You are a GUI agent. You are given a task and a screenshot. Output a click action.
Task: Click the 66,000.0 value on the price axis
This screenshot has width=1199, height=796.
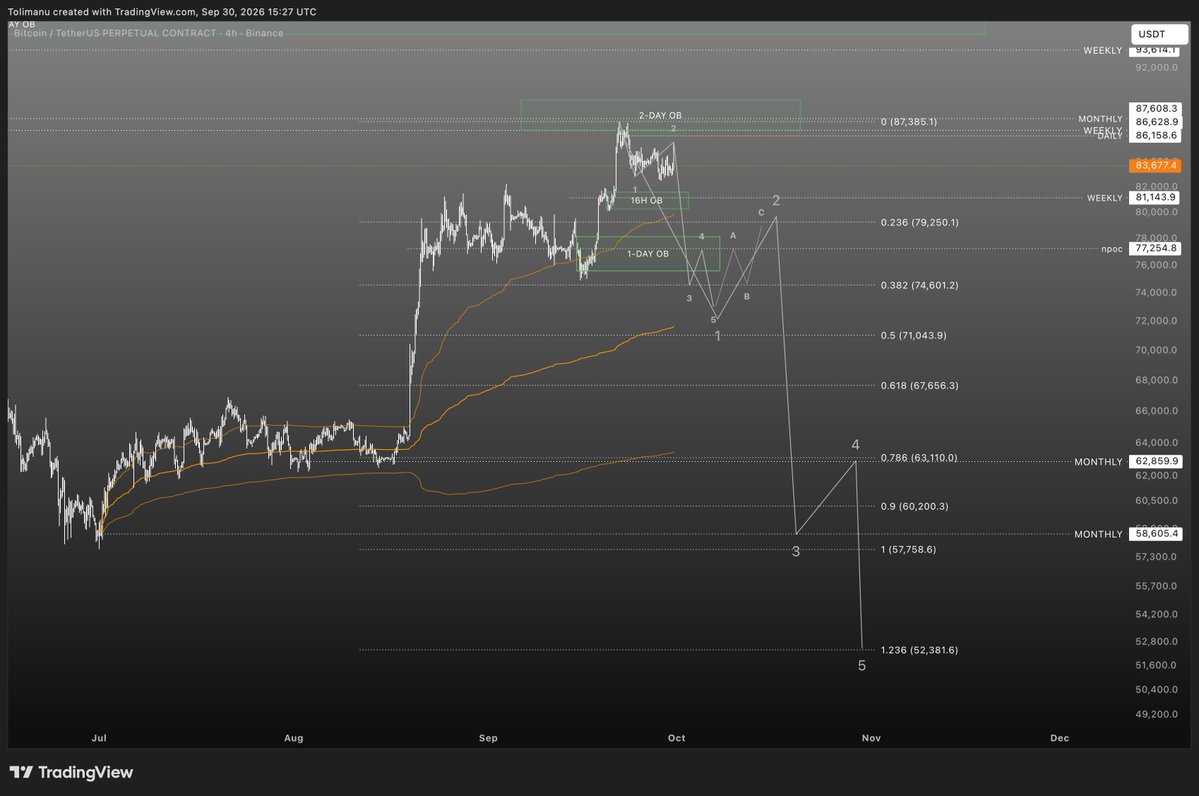1156,411
